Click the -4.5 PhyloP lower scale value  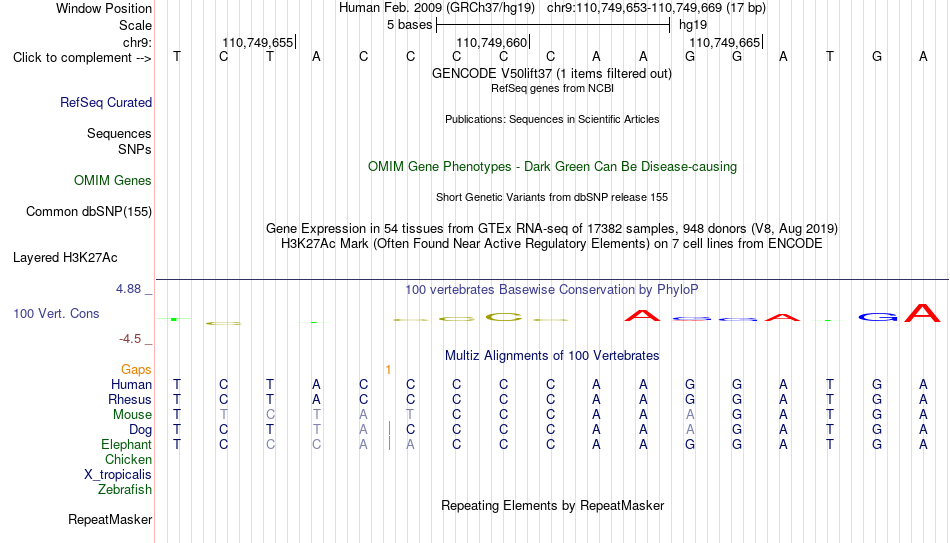click(130, 339)
